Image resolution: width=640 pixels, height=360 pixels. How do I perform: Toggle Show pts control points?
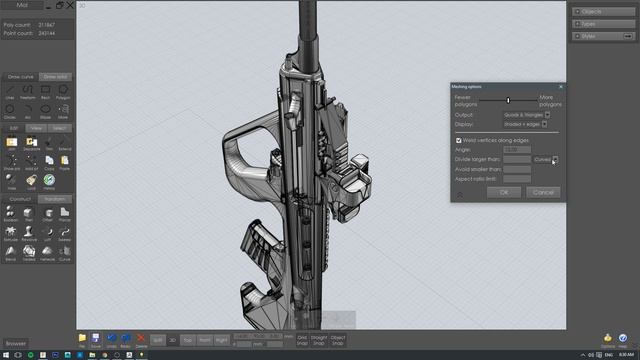pos(11,163)
